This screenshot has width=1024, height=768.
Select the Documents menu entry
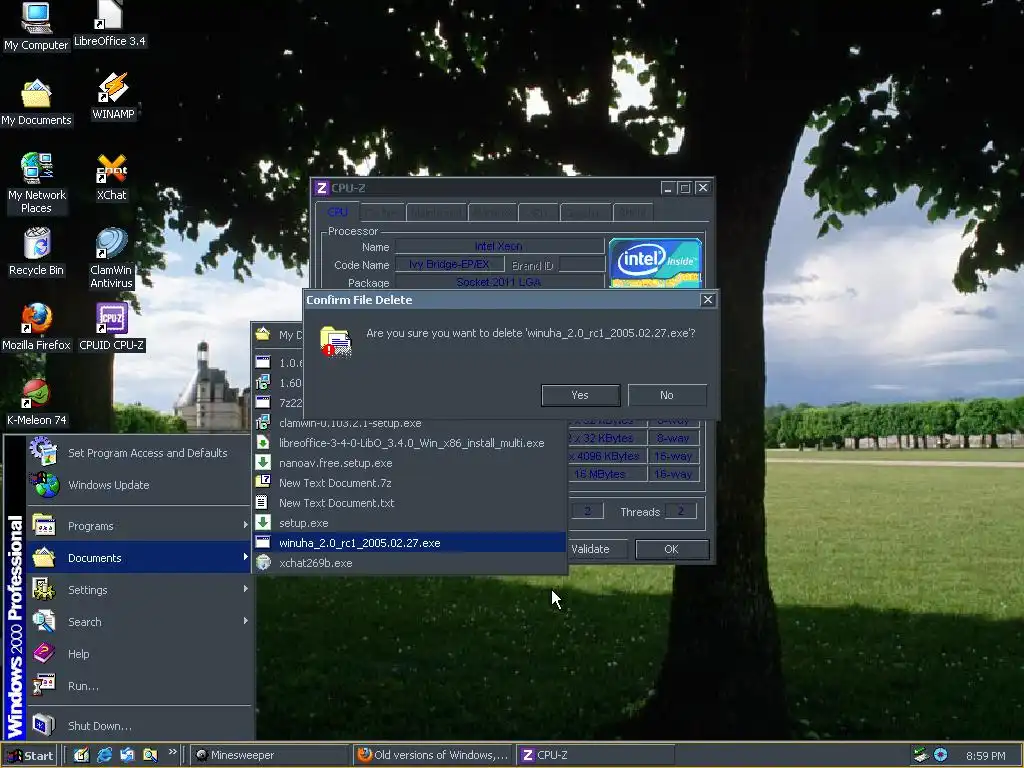coord(138,558)
